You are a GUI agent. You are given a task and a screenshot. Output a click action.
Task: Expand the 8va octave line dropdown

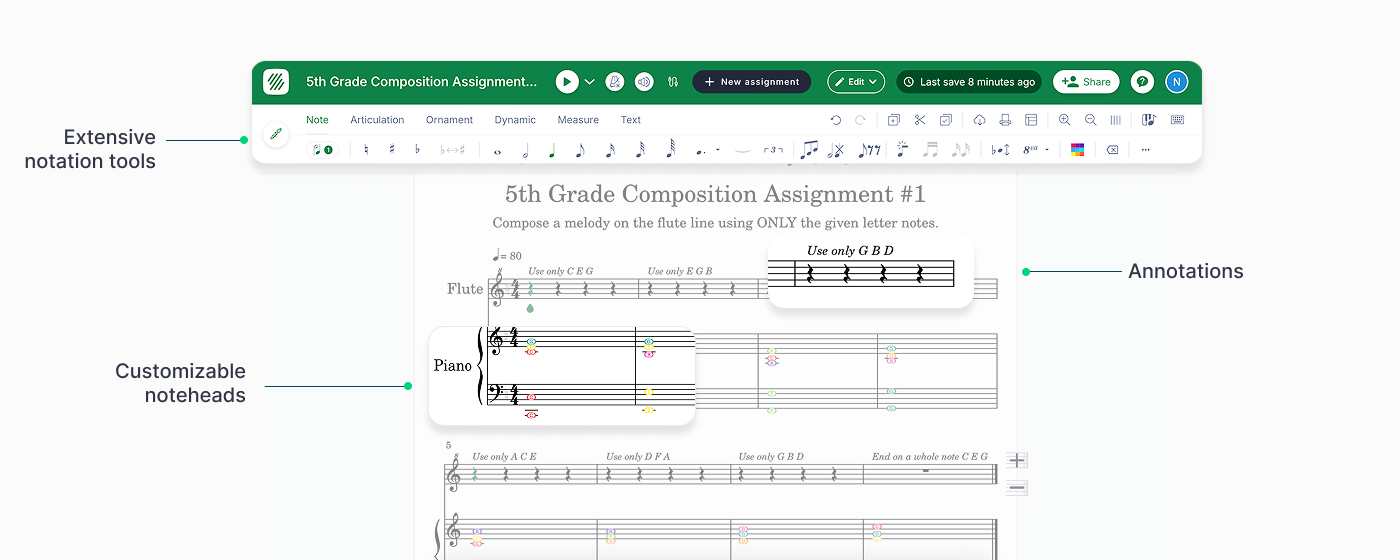coord(1047,150)
